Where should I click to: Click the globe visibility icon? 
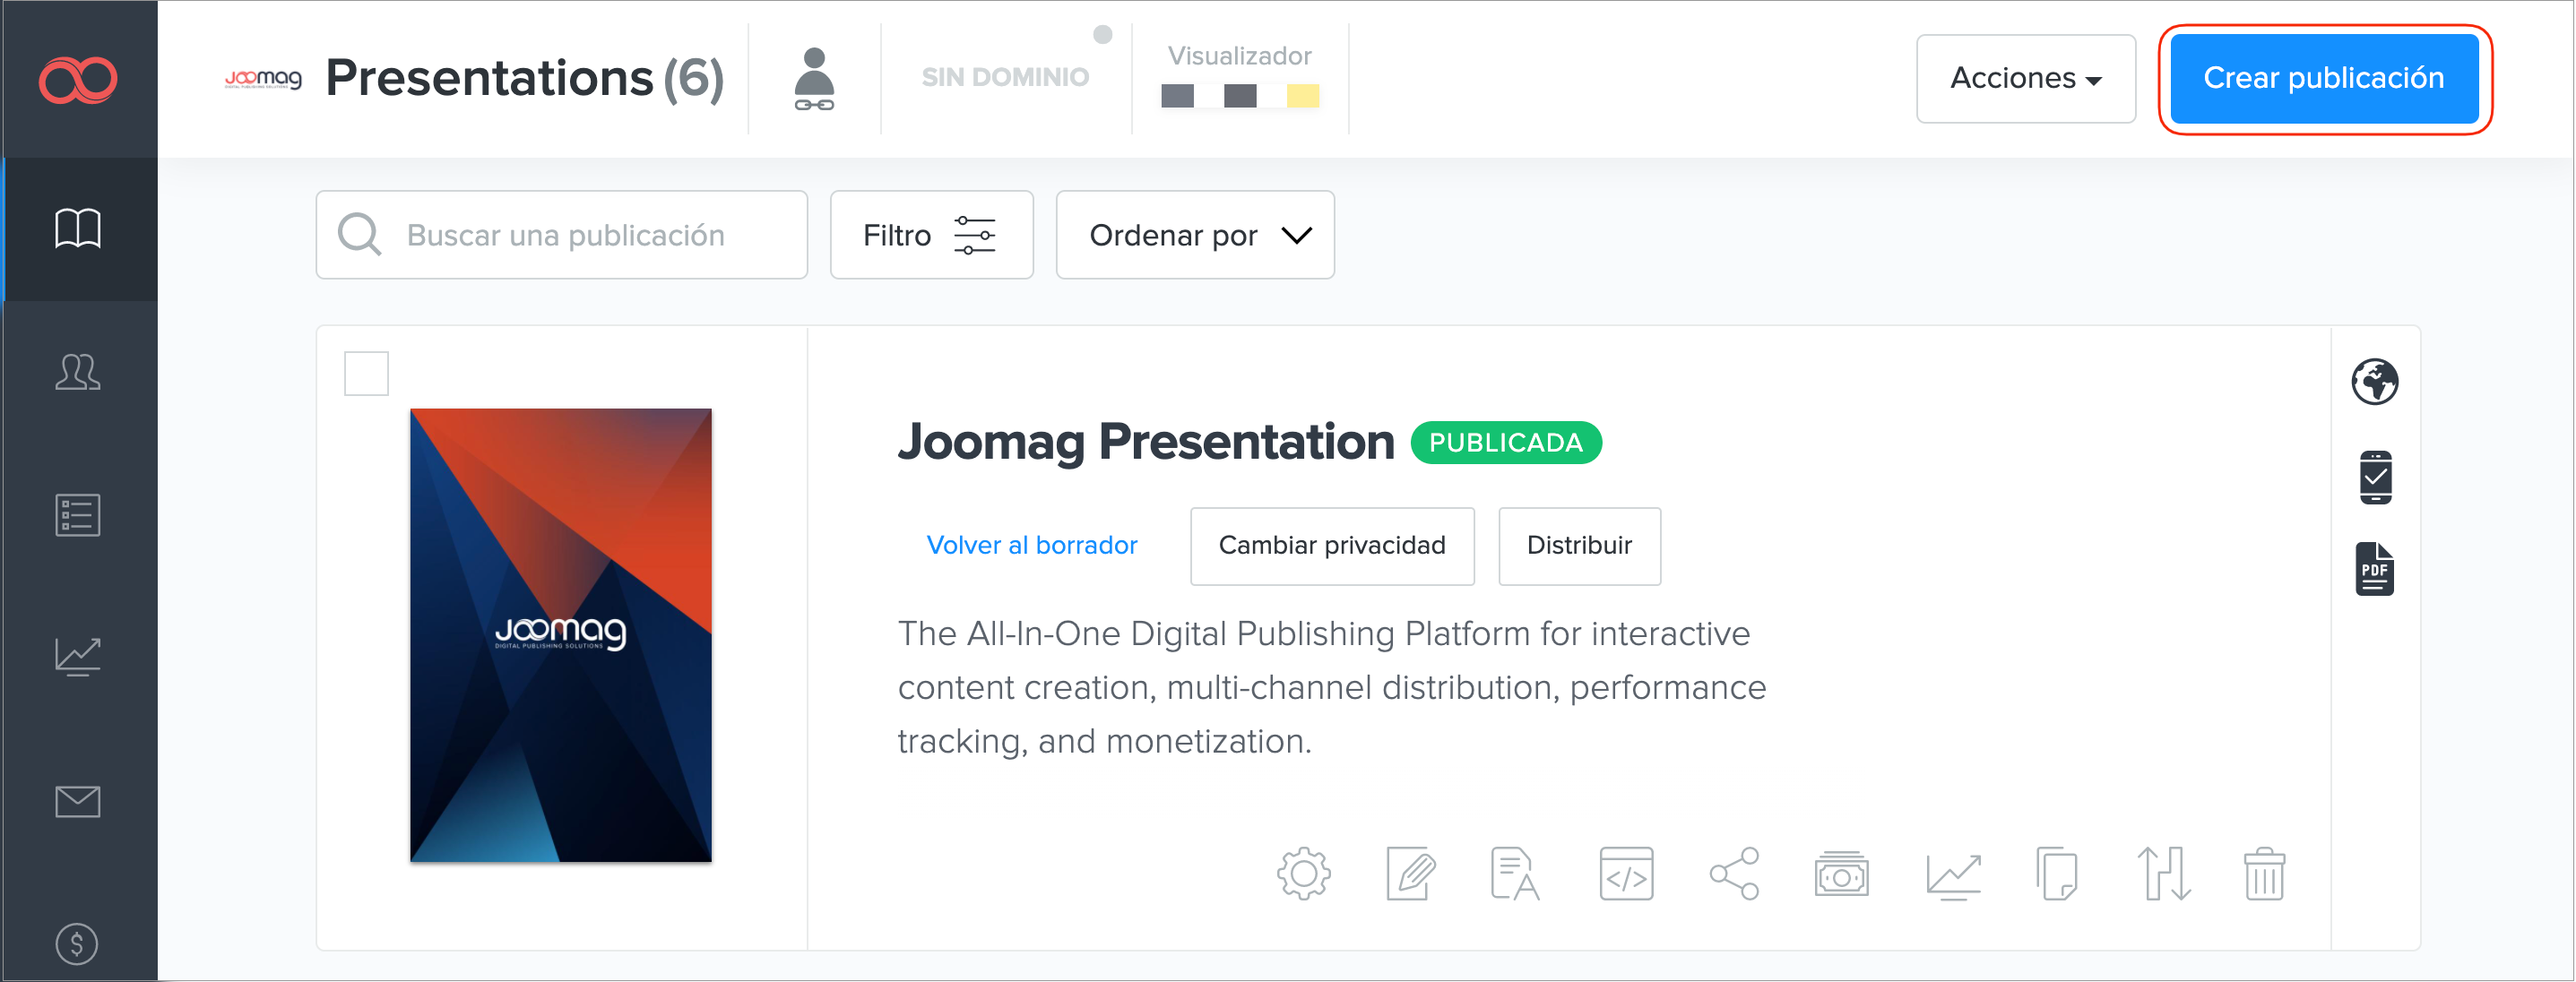click(x=2373, y=382)
